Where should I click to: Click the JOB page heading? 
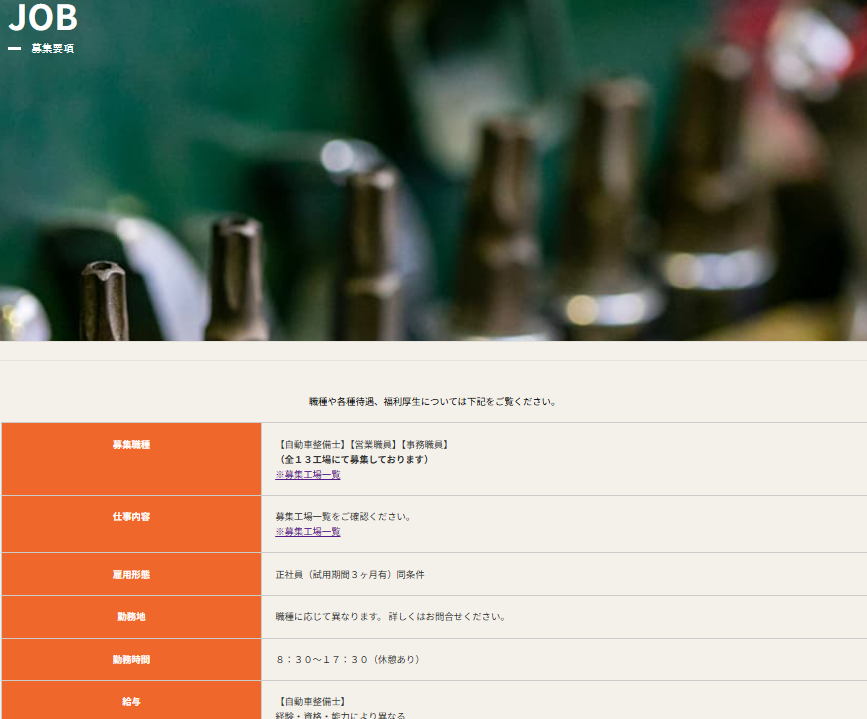click(43, 19)
